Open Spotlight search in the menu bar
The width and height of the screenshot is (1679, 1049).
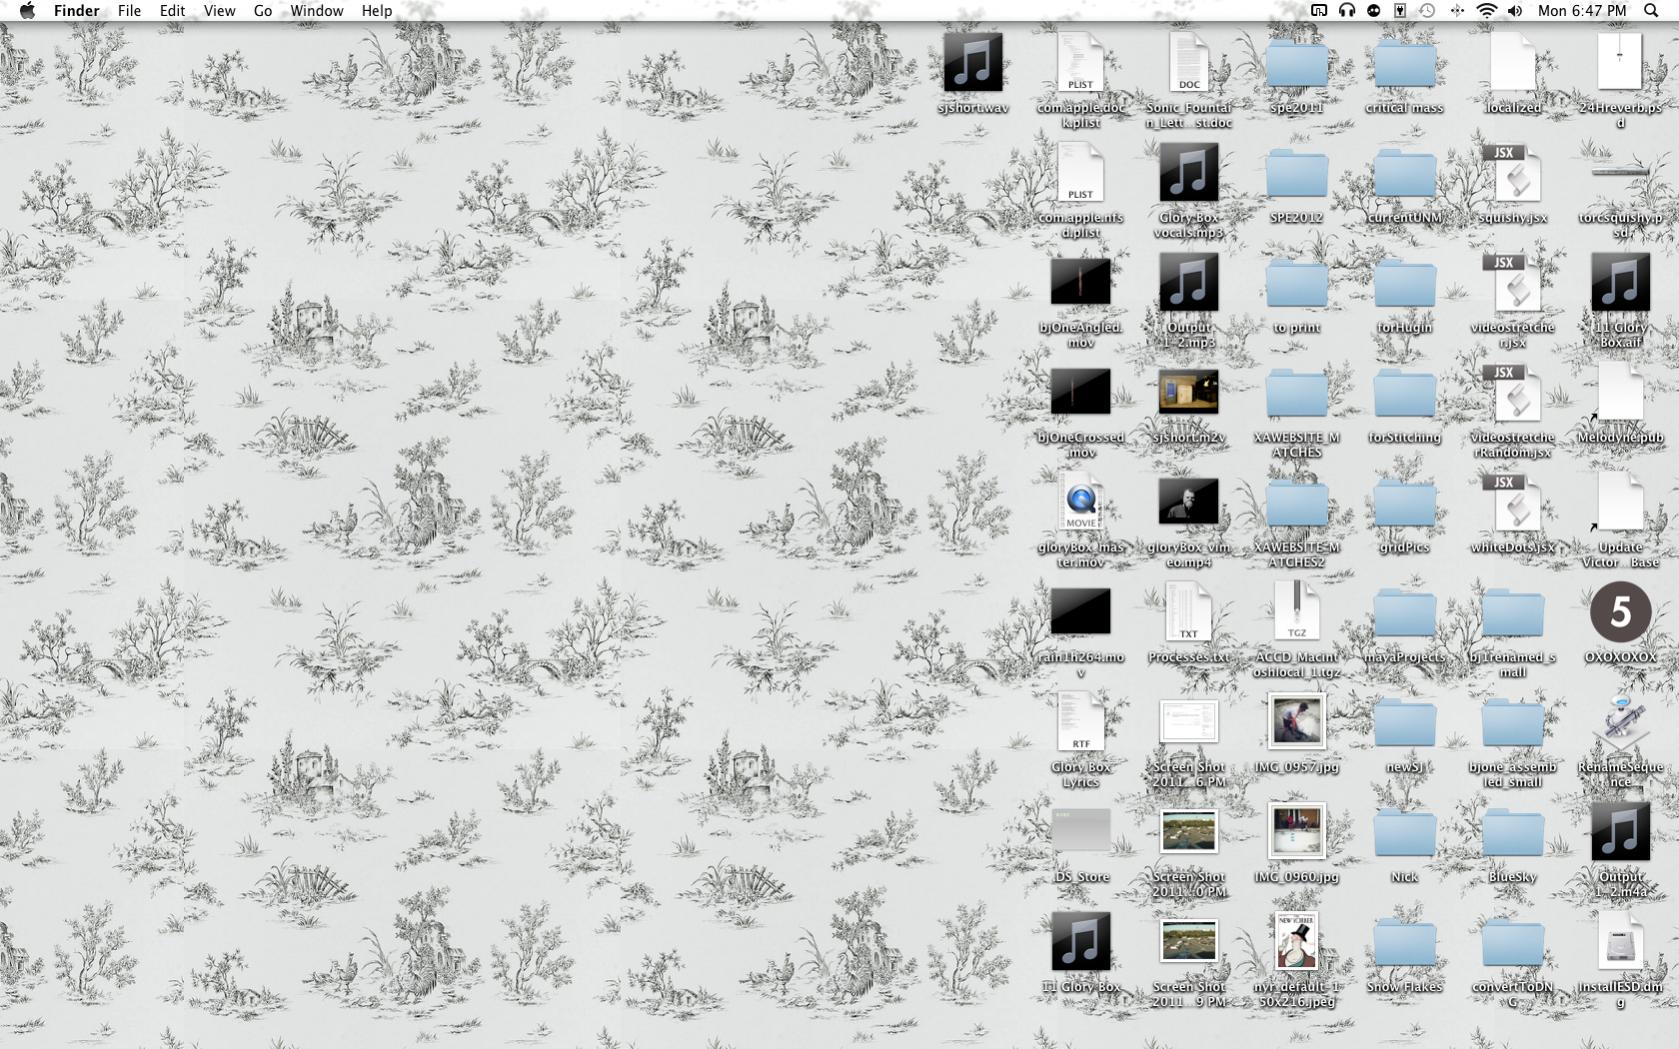coord(1651,11)
